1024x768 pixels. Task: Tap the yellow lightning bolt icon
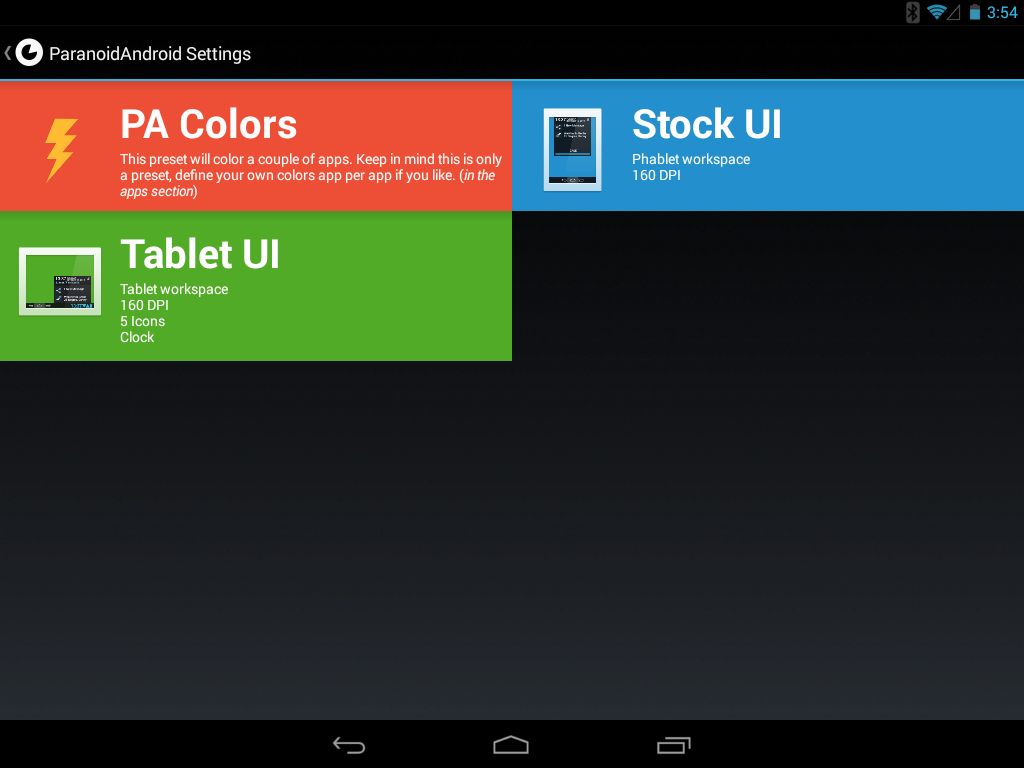point(61,150)
